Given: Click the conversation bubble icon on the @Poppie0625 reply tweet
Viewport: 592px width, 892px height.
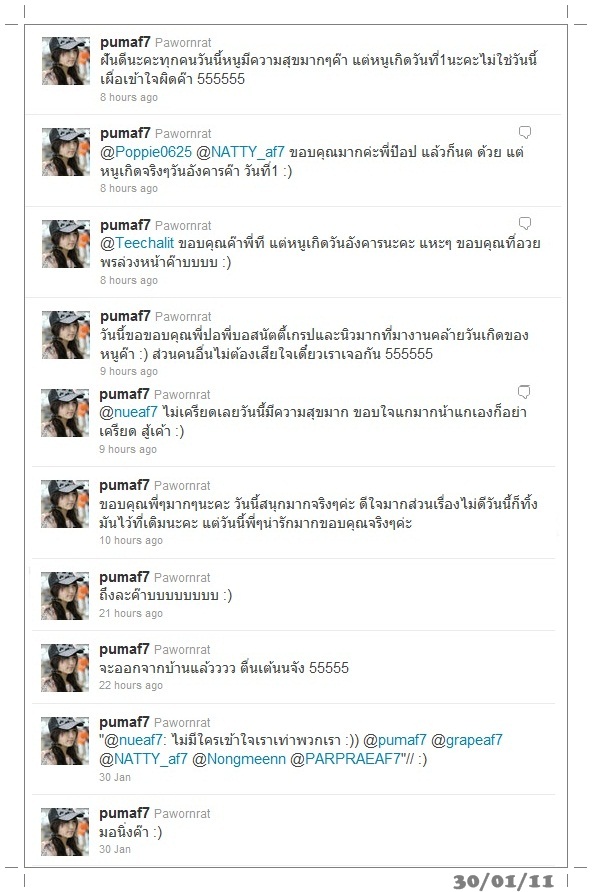Looking at the screenshot, I should (525, 133).
